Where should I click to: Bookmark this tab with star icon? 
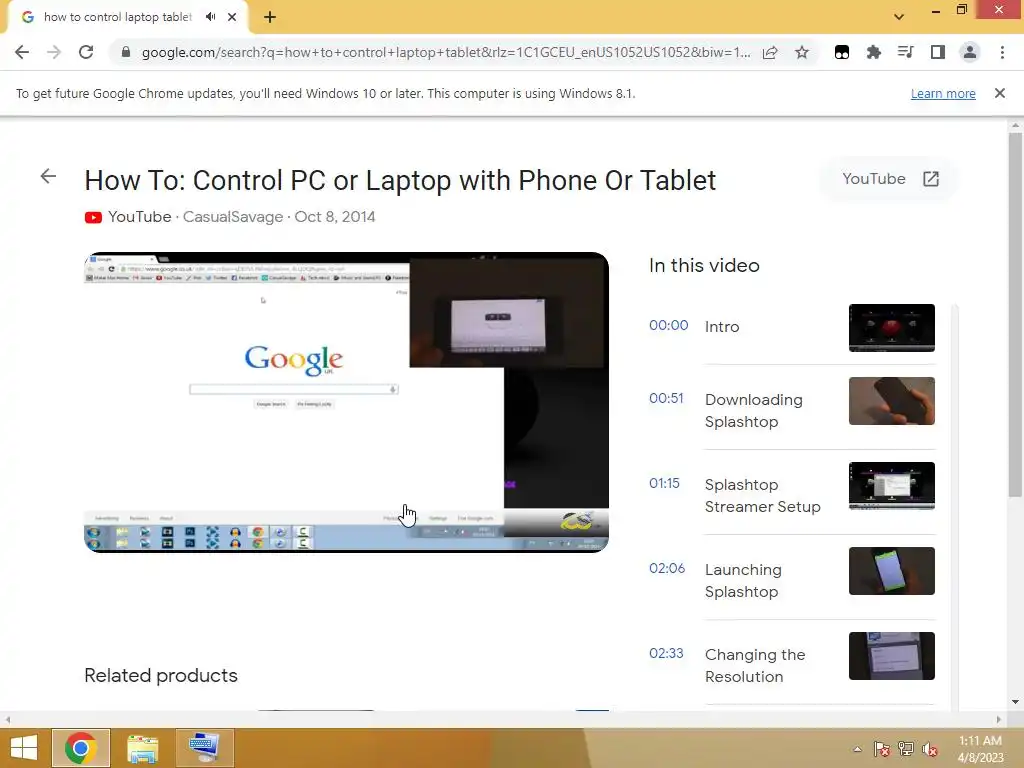[802, 52]
